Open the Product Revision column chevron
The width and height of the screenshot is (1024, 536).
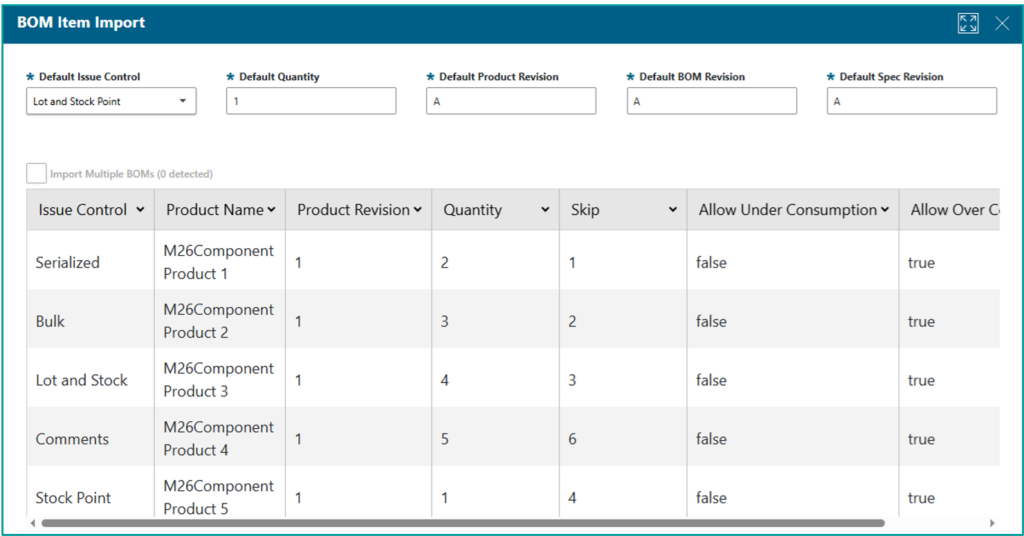click(417, 210)
